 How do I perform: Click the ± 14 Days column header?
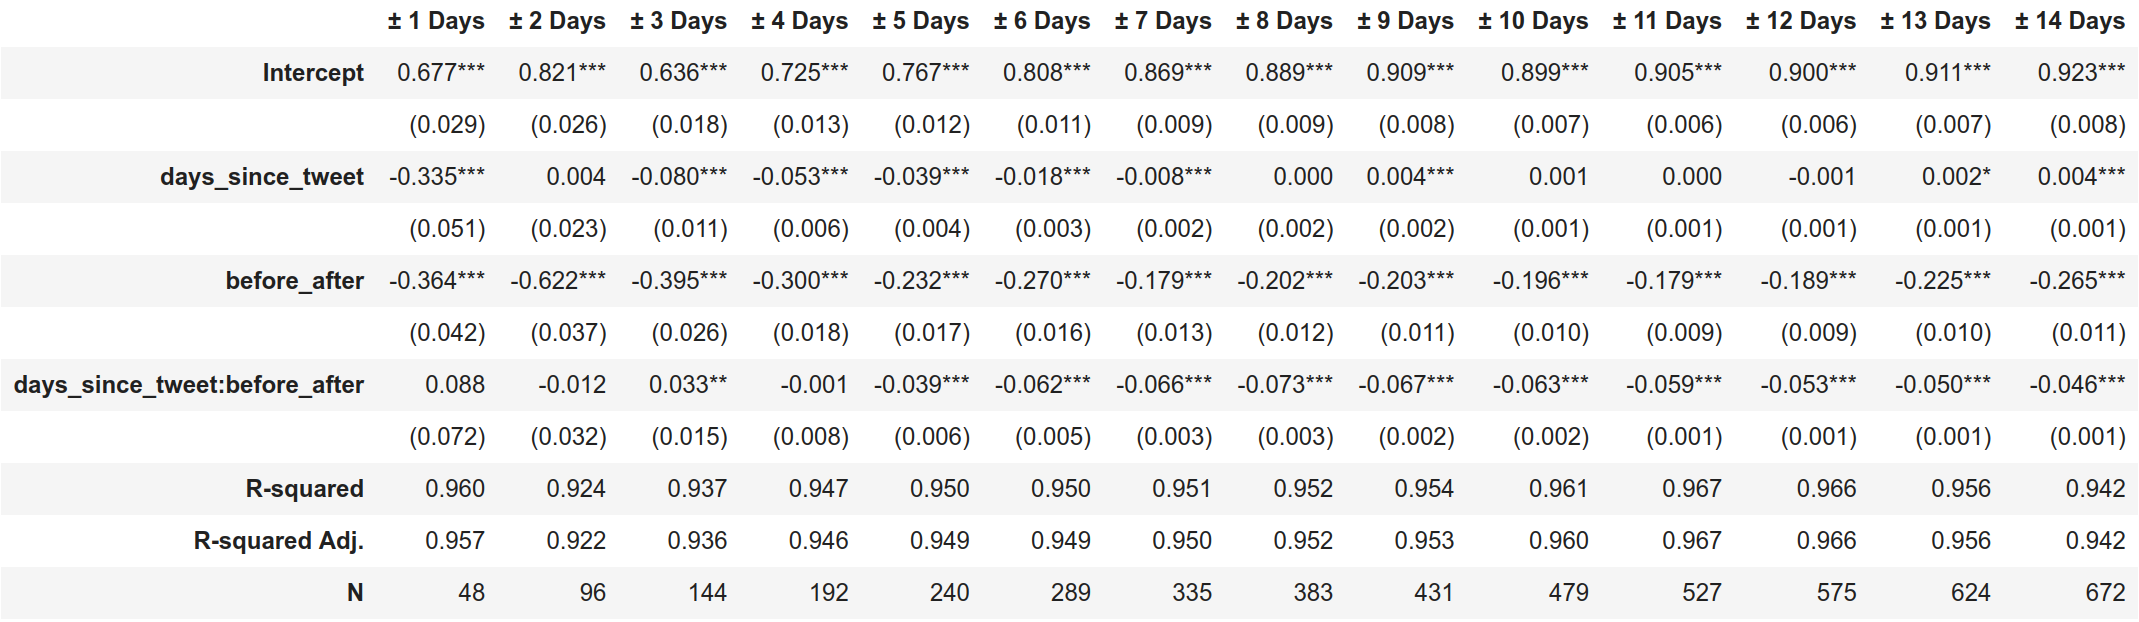click(2069, 21)
